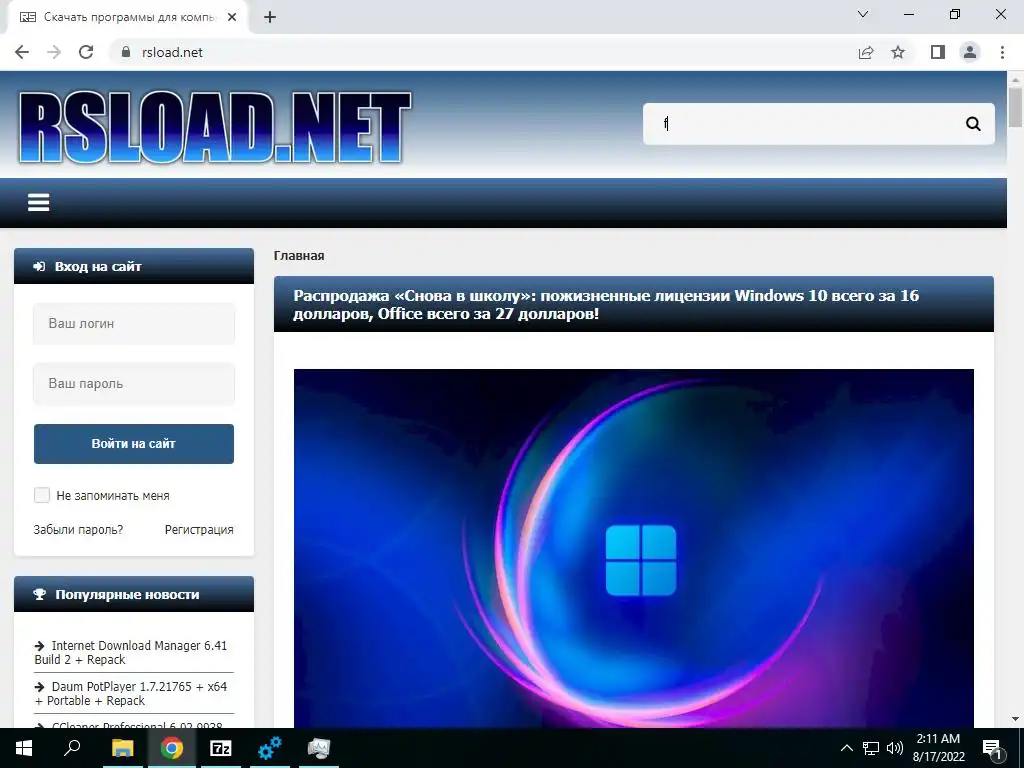Reload the page with refresh icon
The height and width of the screenshot is (768, 1024).
pyautogui.click(x=86, y=52)
